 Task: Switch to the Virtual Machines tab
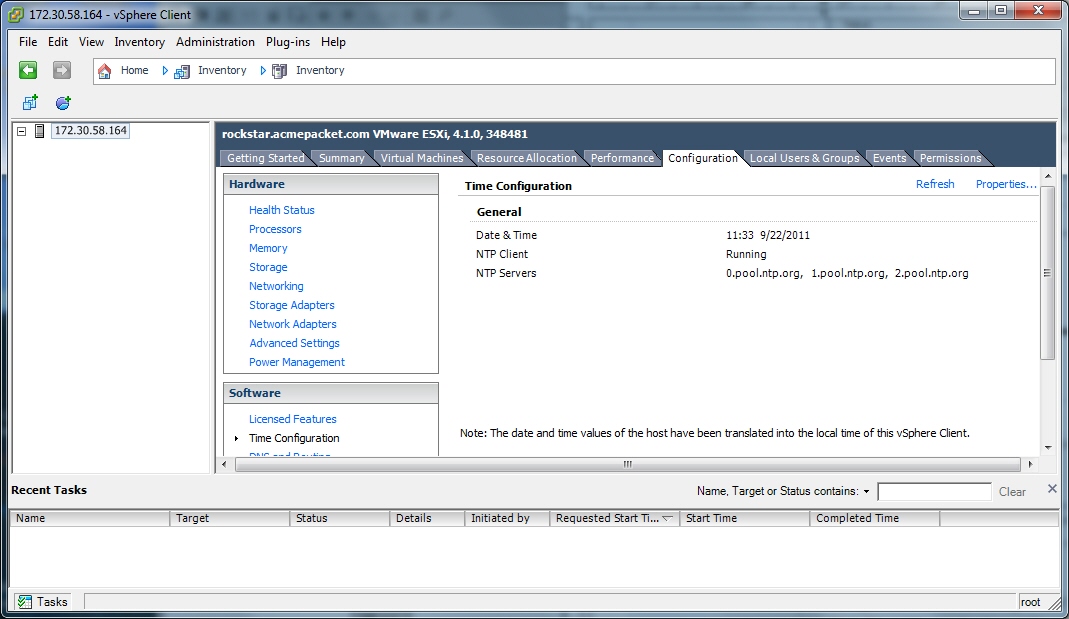coord(422,158)
